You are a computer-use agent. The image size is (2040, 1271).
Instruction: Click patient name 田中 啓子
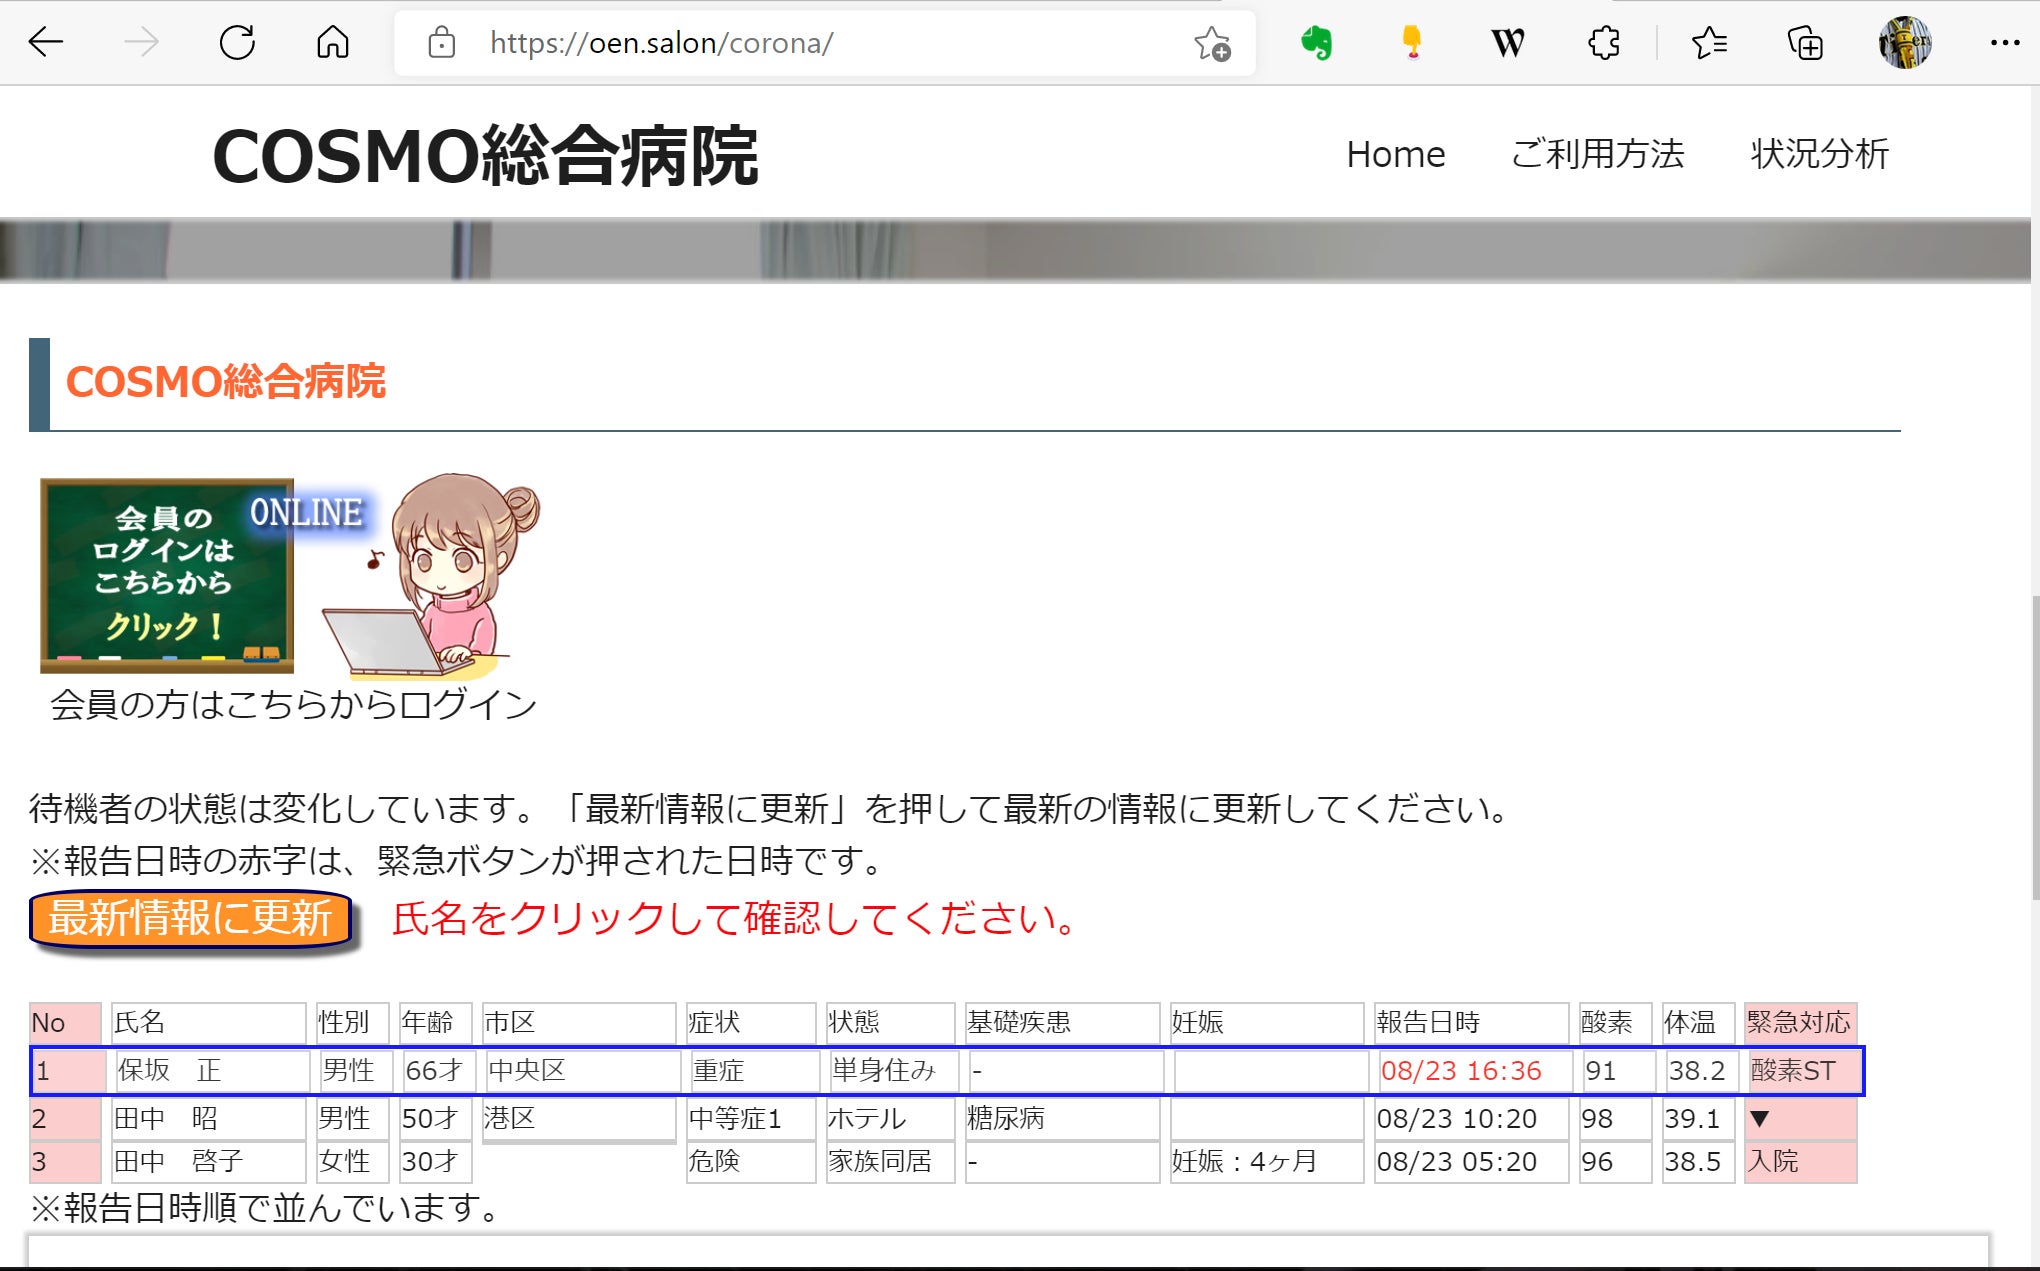178,1162
